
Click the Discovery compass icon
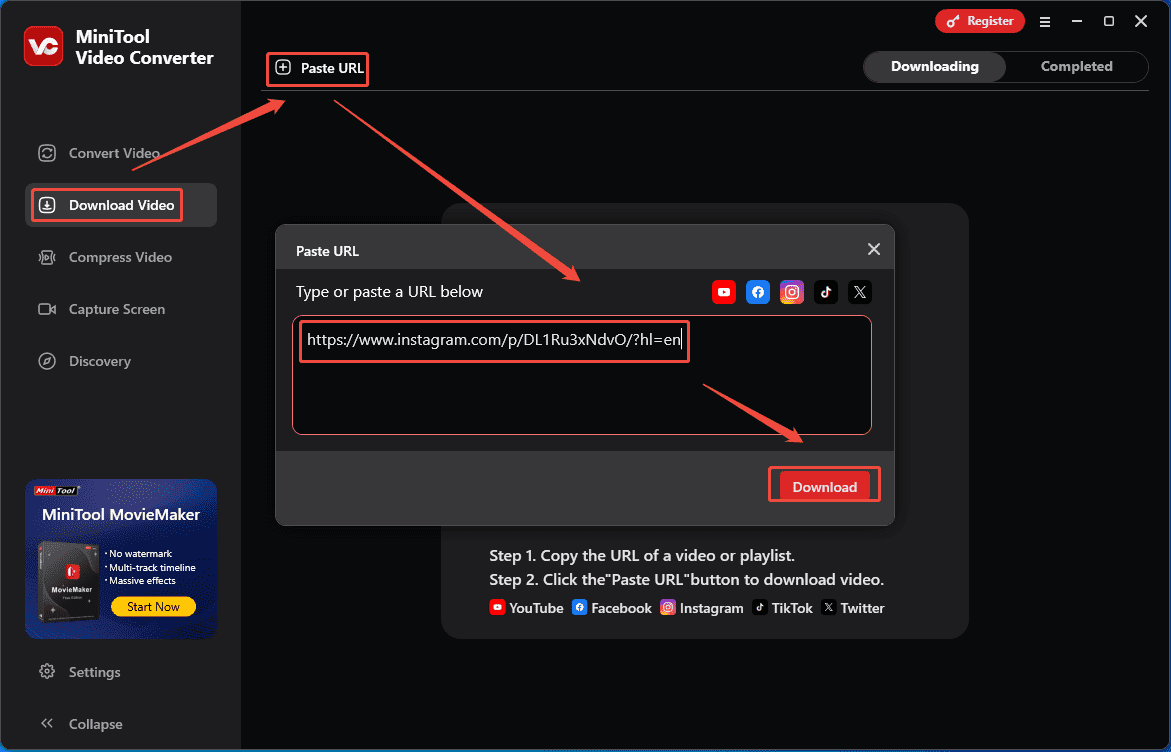pos(47,361)
